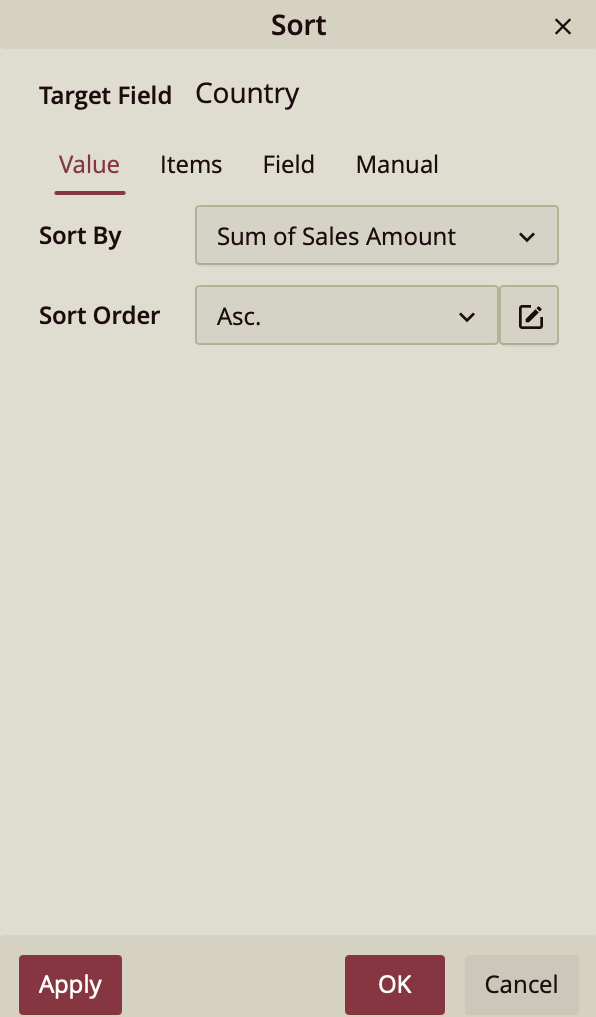Confirm sorting with the OK button
The width and height of the screenshot is (596, 1017).
click(395, 985)
